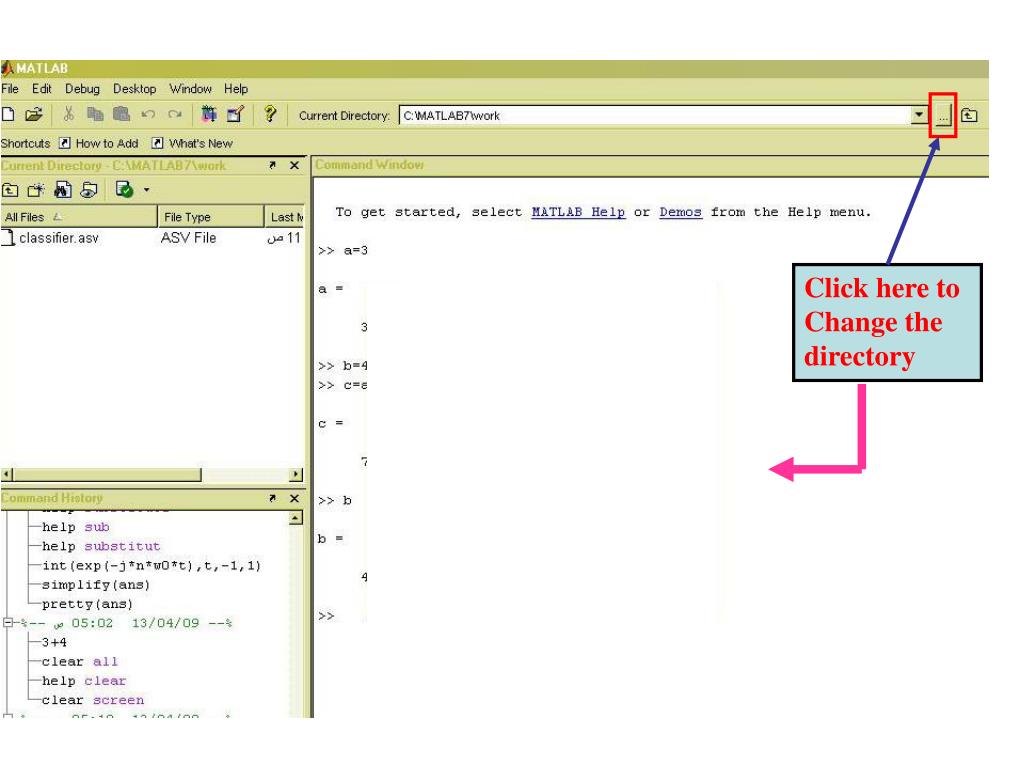Image resolution: width=1024 pixels, height=768 pixels.
Task: Select 'pretty(ans)' in Command History
Action: [88, 604]
